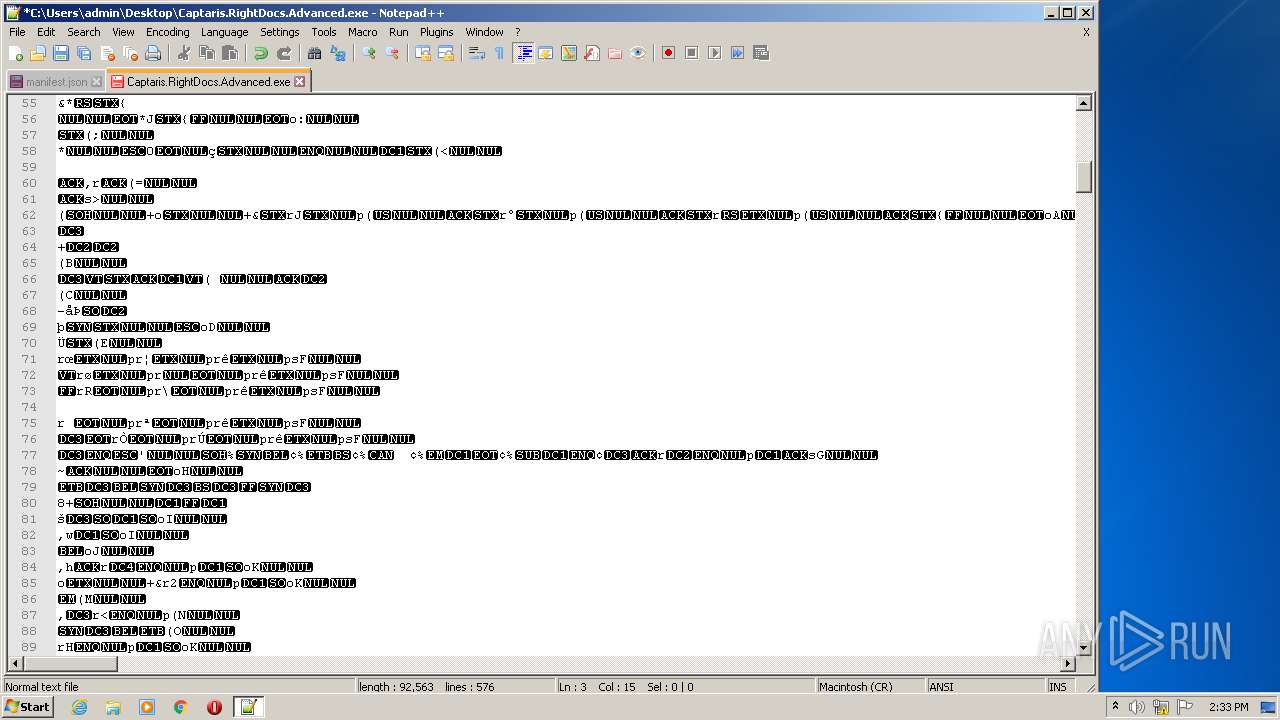Screen dimensions: 1280x720
Task: Zoom in on the text
Action: pos(369,53)
